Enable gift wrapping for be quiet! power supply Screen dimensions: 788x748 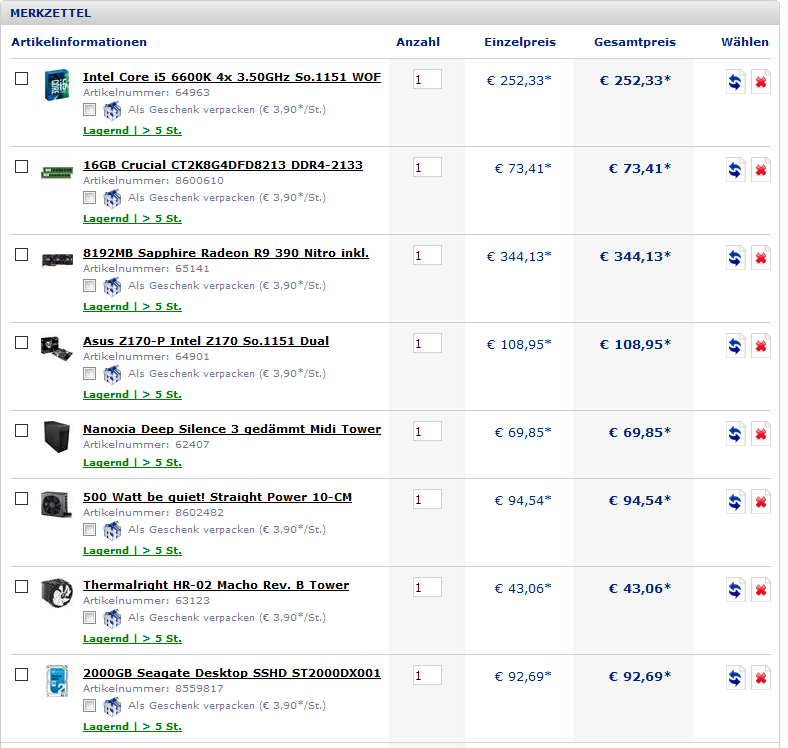click(x=89, y=529)
